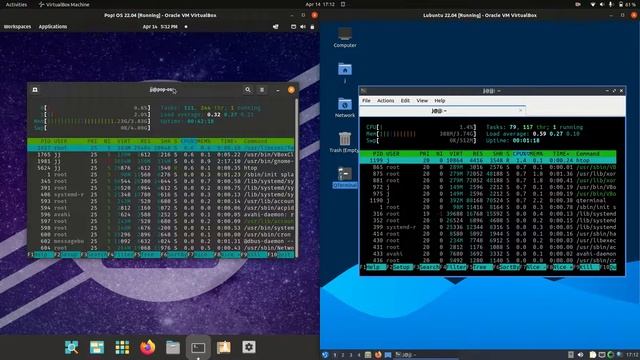Click the Pop!_OS panel clock Apr 14

(x=160, y=27)
